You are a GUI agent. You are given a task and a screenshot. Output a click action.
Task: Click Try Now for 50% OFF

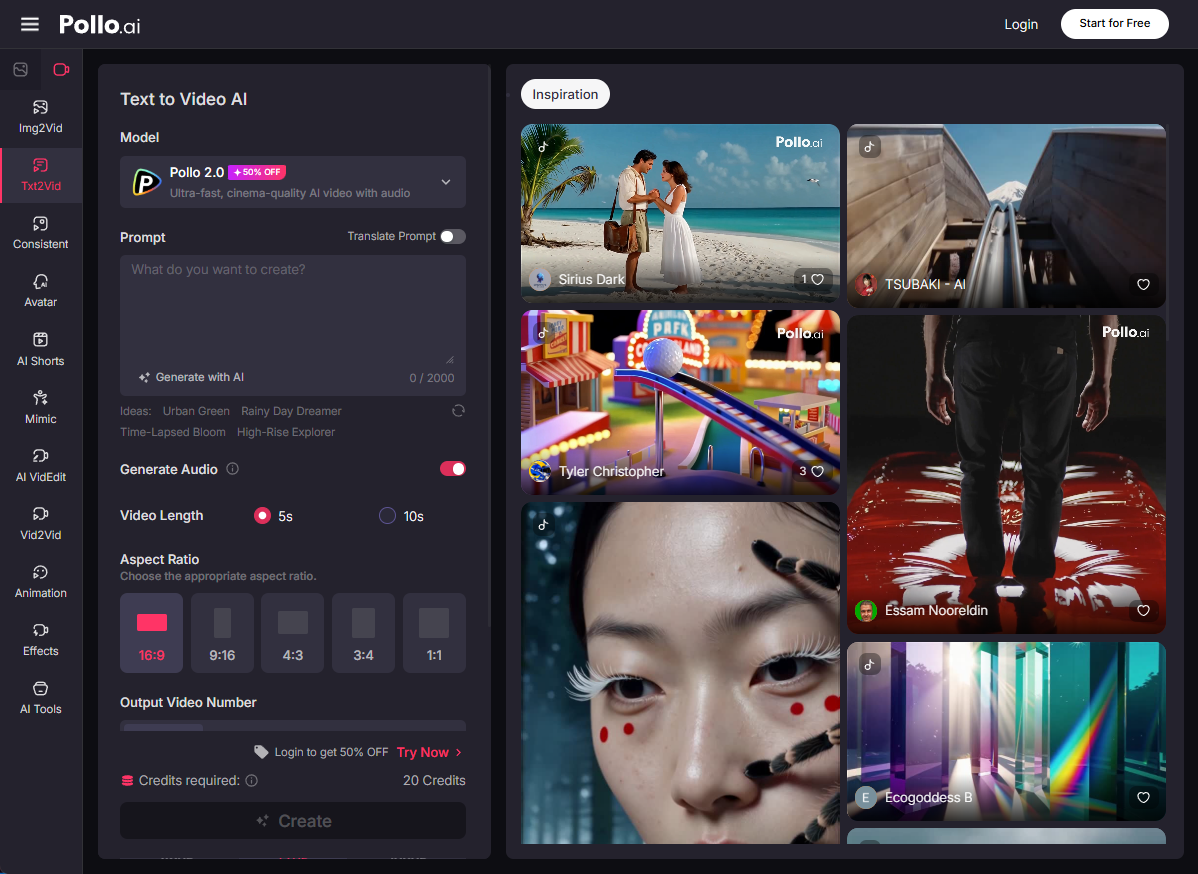(421, 751)
